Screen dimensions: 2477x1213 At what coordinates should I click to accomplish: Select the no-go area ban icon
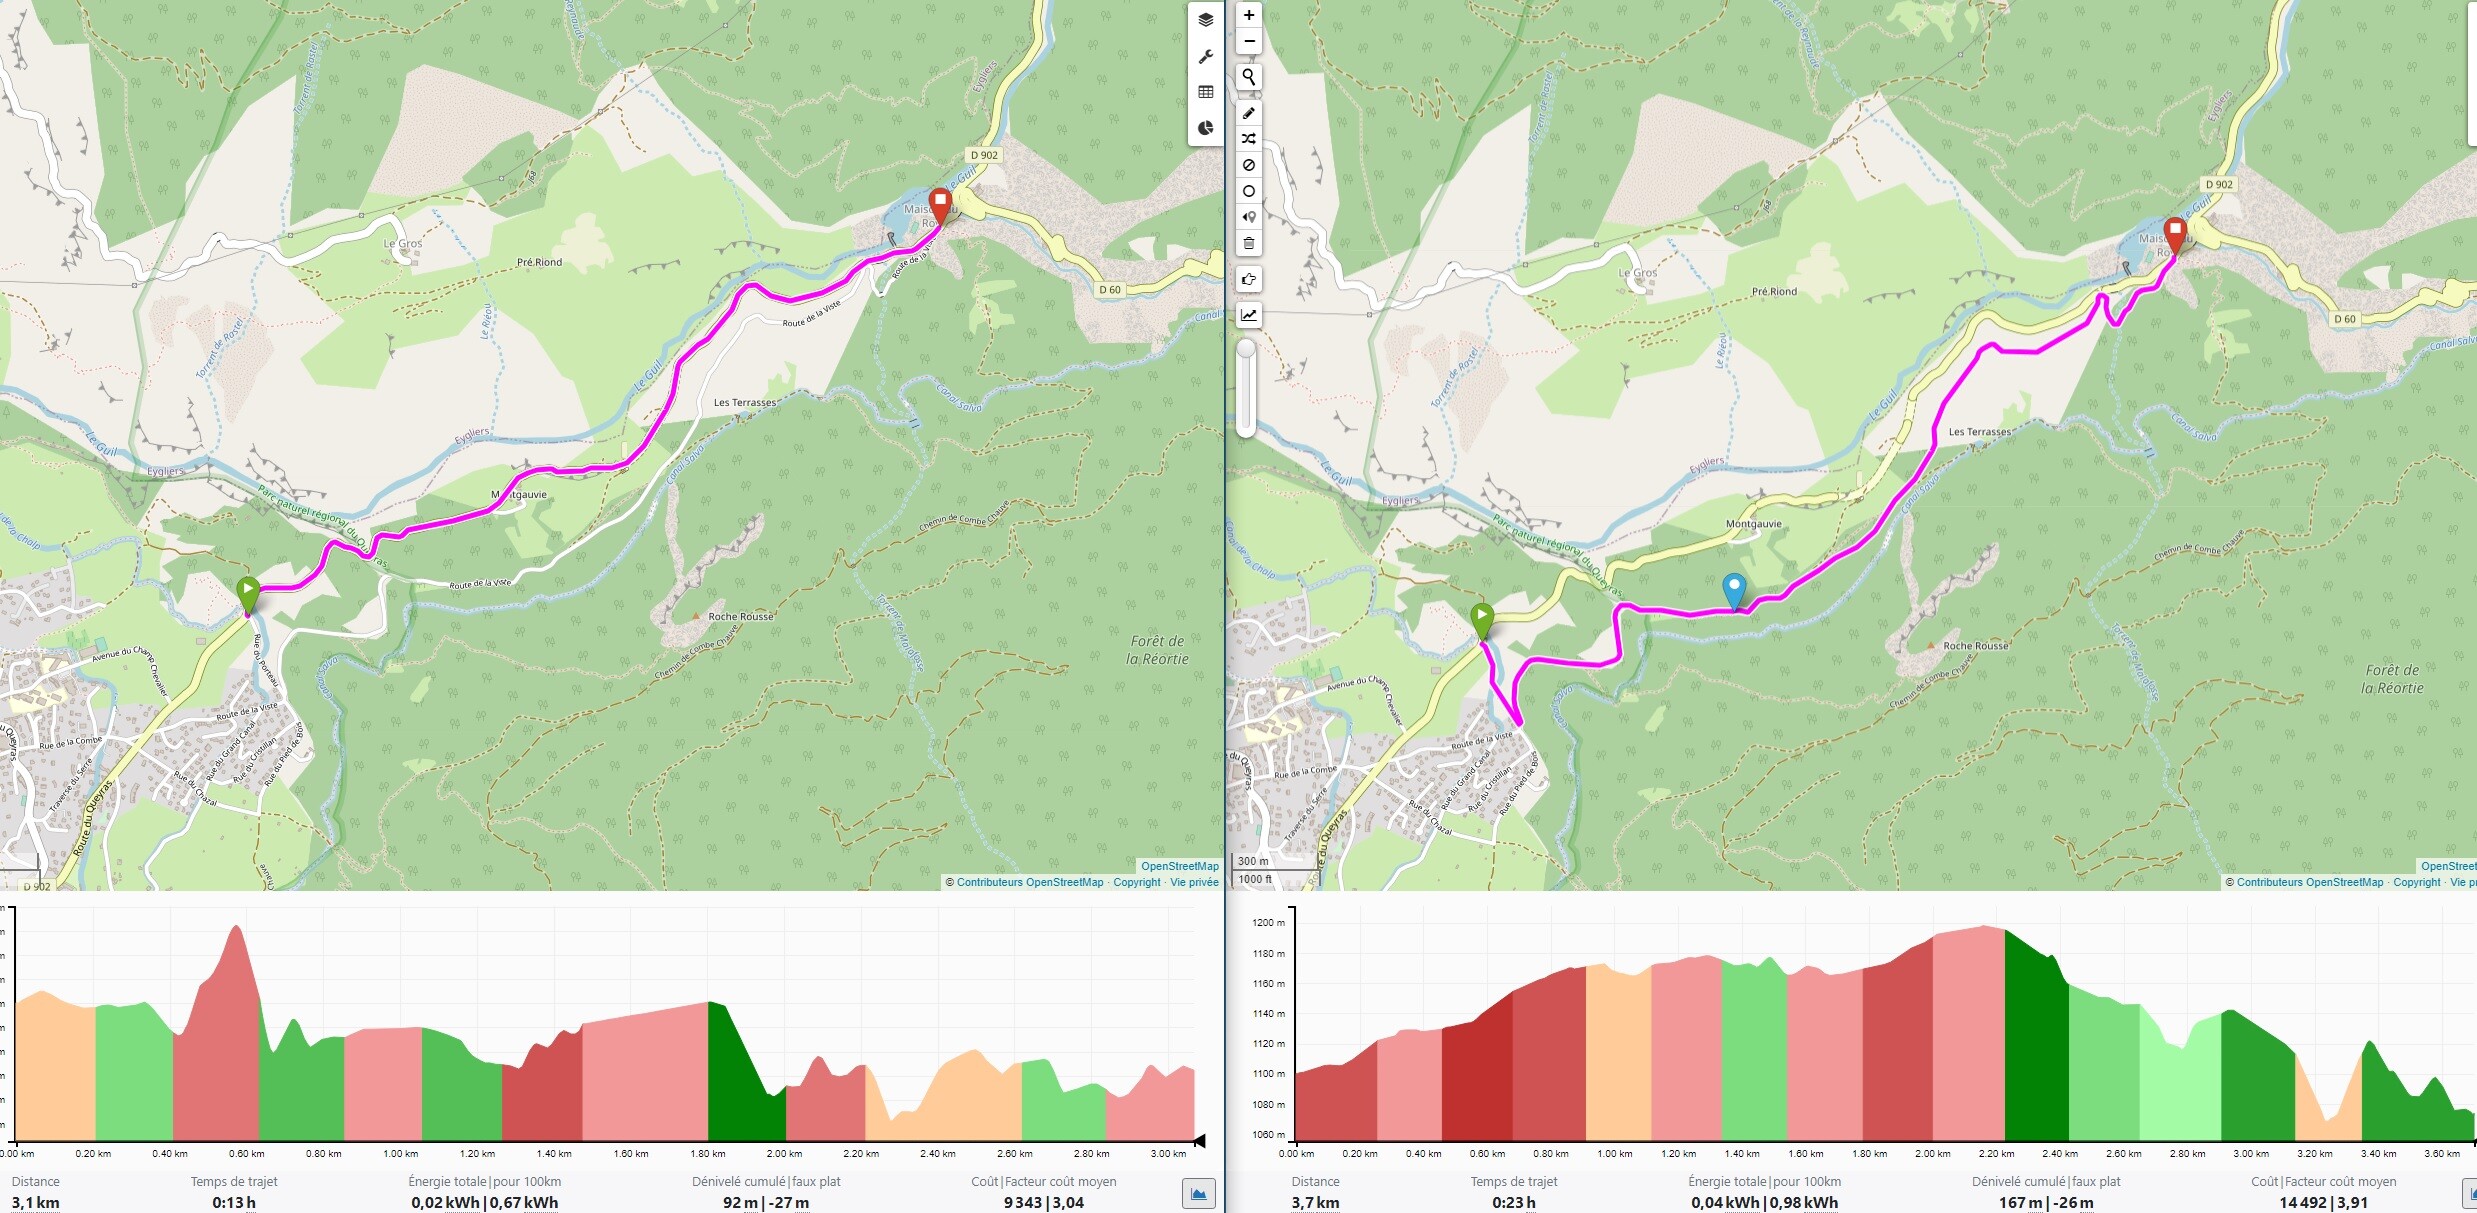[x=1248, y=165]
